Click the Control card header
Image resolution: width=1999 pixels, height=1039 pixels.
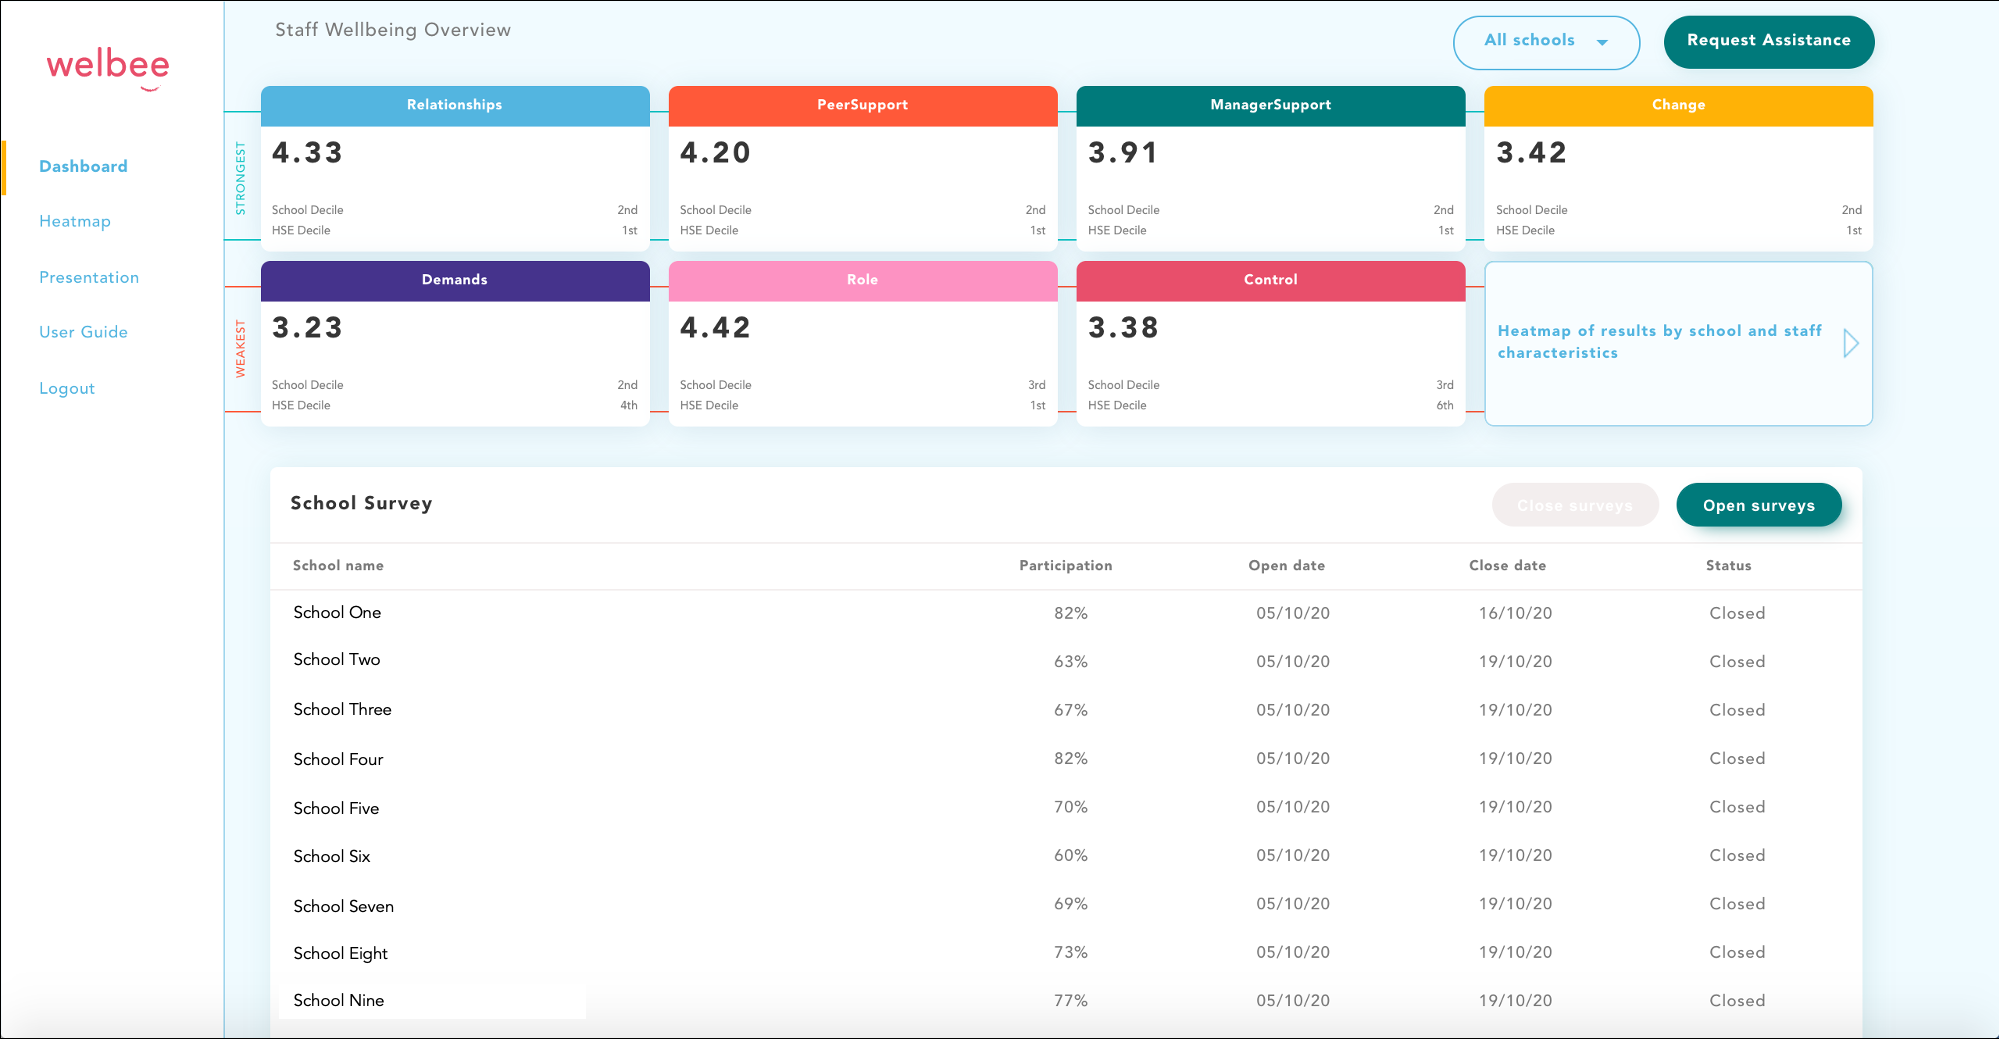(1270, 281)
